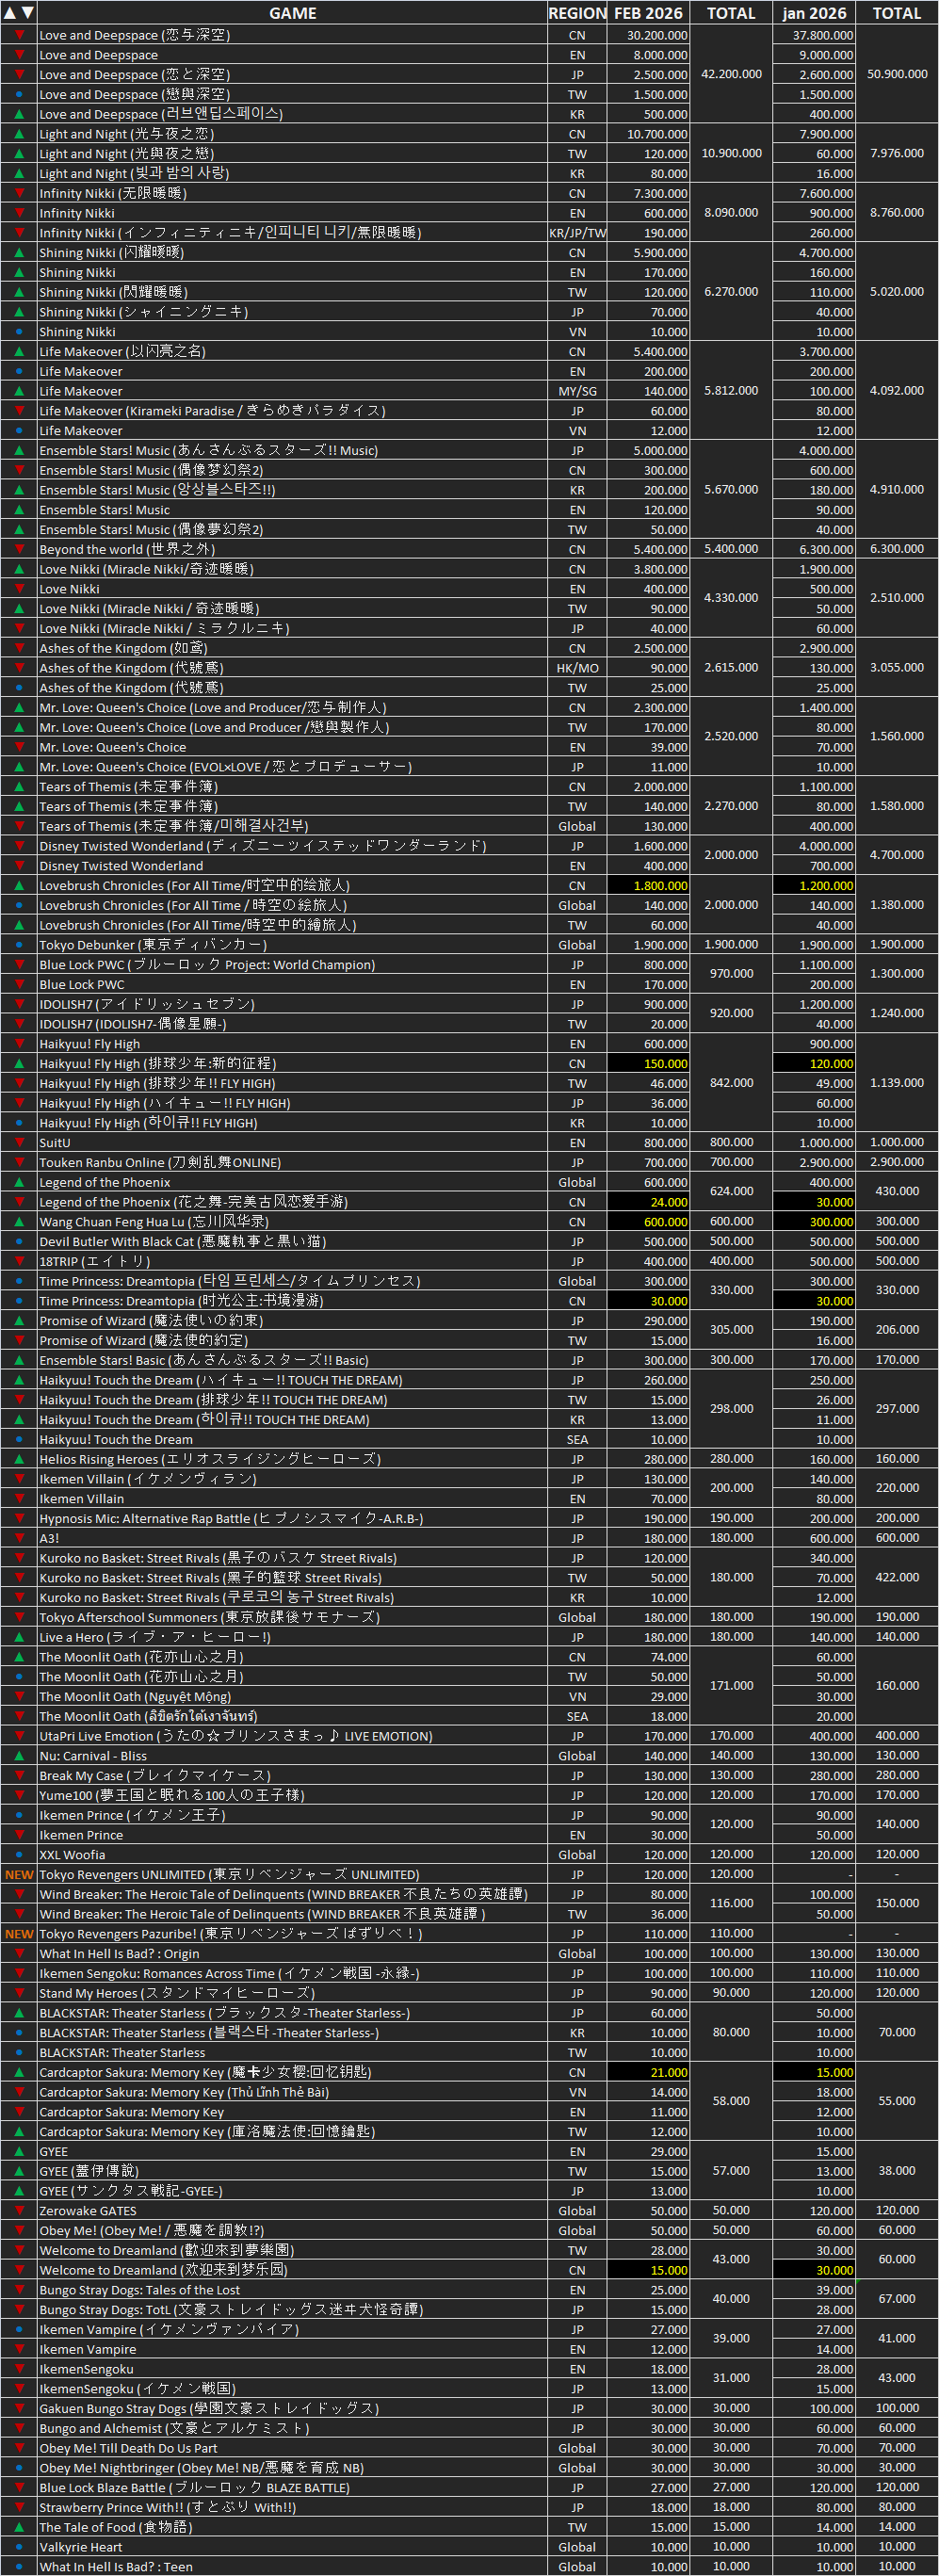Click red down arrow beside A3!
Image resolution: width=939 pixels, height=2576 pixels.
(x=19, y=1539)
